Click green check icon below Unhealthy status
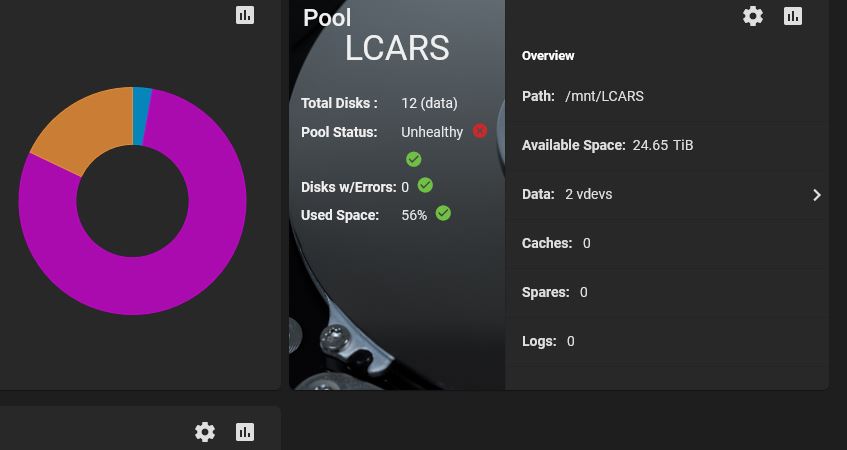 coord(414,159)
